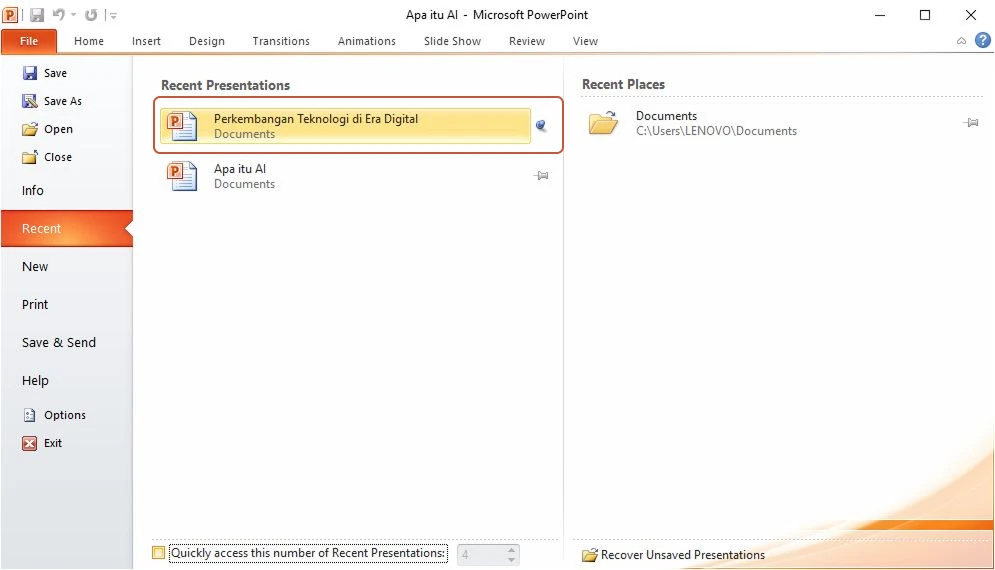This screenshot has height=570, width=995.
Task: Click the Close label in Backstage menu
Action: [x=58, y=157]
